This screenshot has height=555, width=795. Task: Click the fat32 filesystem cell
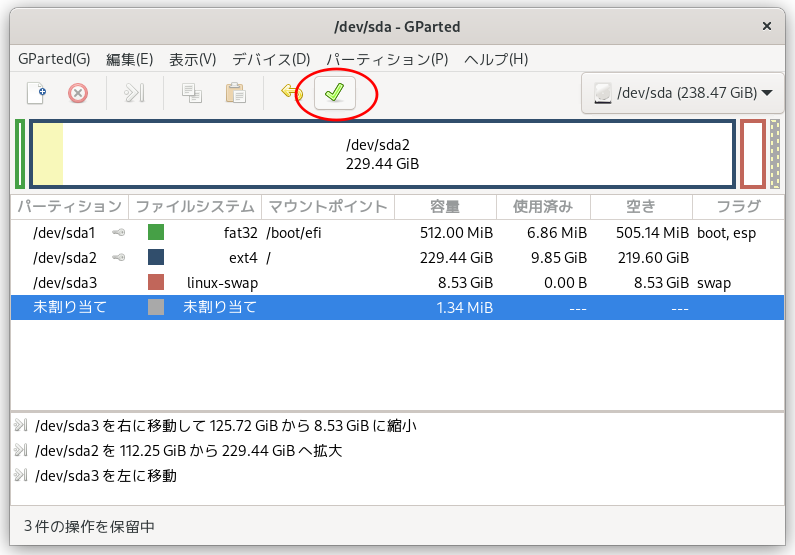[240, 233]
